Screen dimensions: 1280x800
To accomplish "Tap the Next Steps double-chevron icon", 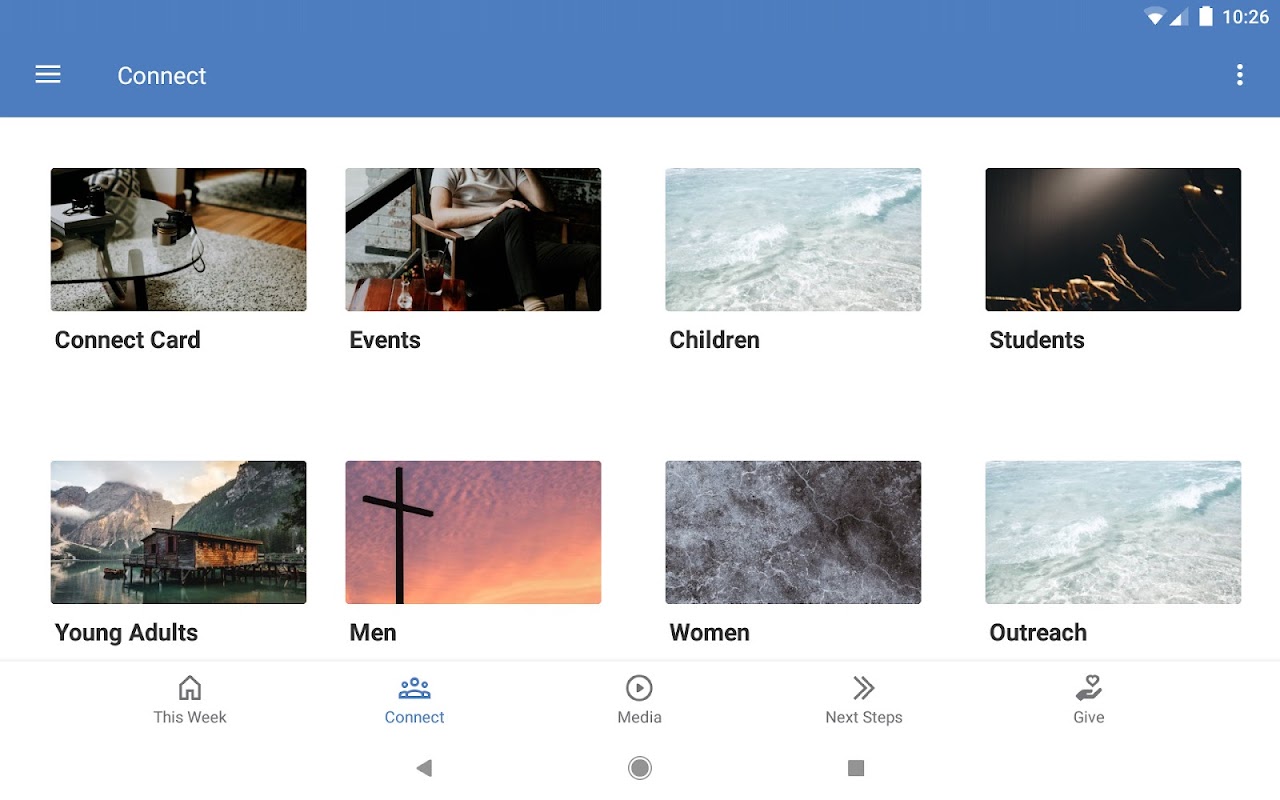I will pyautogui.click(x=864, y=688).
